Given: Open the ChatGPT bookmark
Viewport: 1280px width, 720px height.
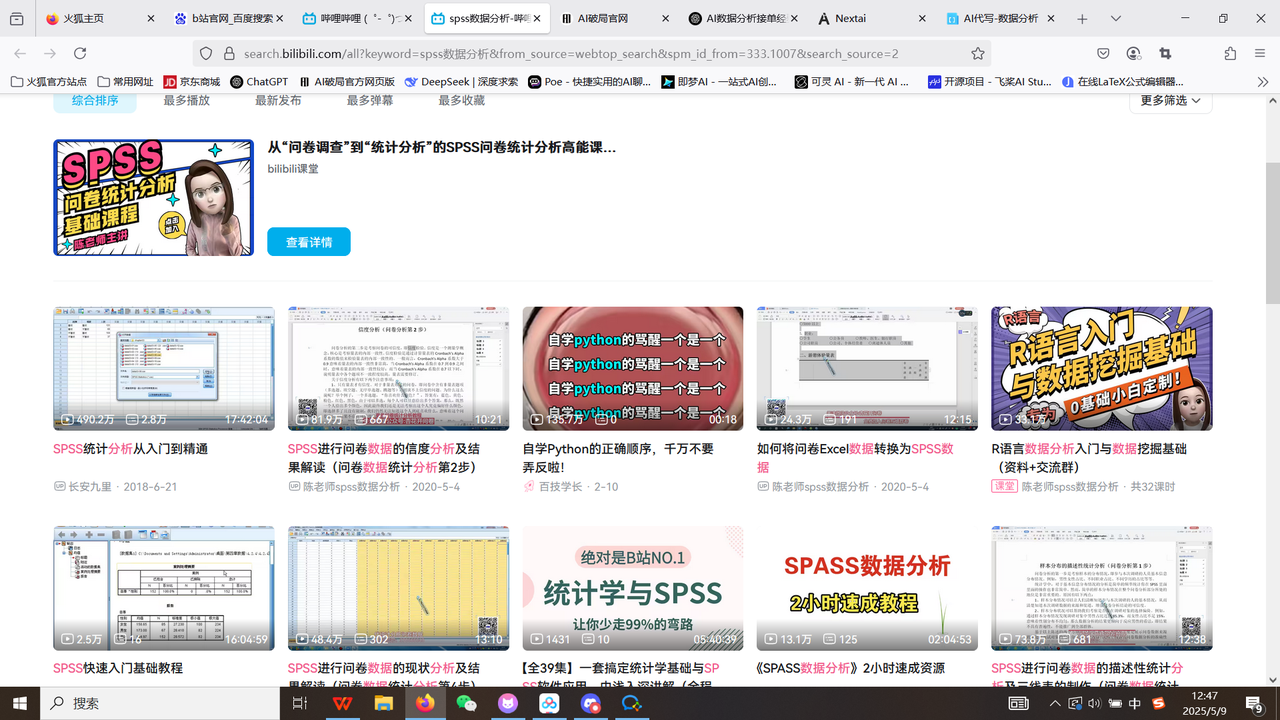Looking at the screenshot, I should [x=259, y=82].
